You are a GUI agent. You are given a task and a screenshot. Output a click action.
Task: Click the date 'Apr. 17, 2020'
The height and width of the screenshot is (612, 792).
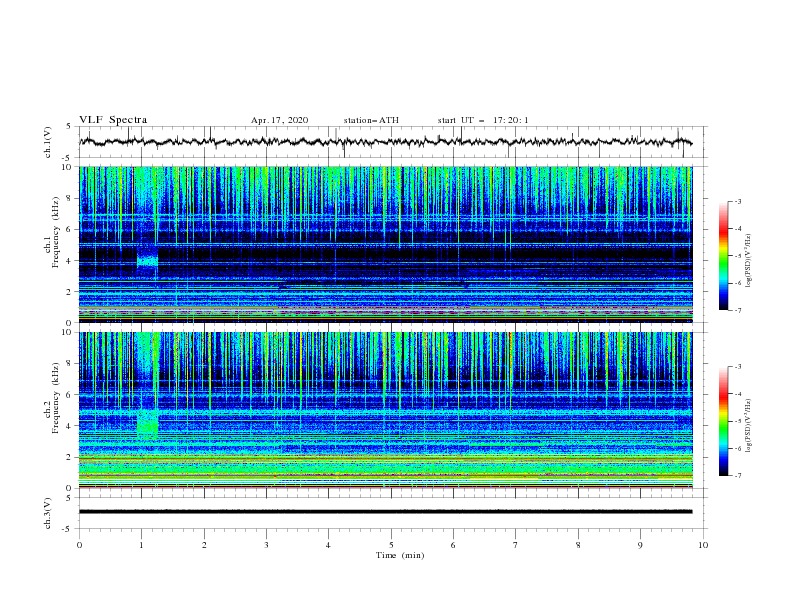coord(279,120)
